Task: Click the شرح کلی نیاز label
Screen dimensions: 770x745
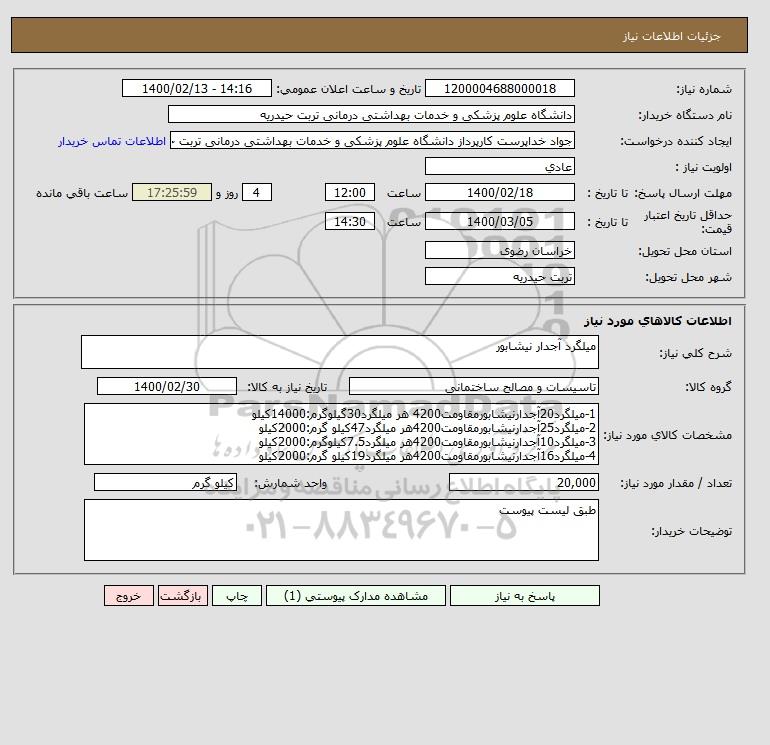Action: point(695,353)
